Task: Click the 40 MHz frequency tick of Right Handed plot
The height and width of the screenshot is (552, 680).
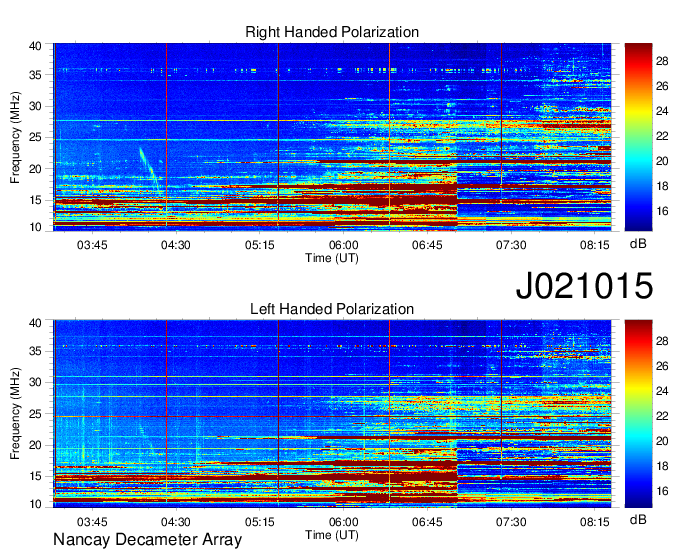Action: [36, 46]
